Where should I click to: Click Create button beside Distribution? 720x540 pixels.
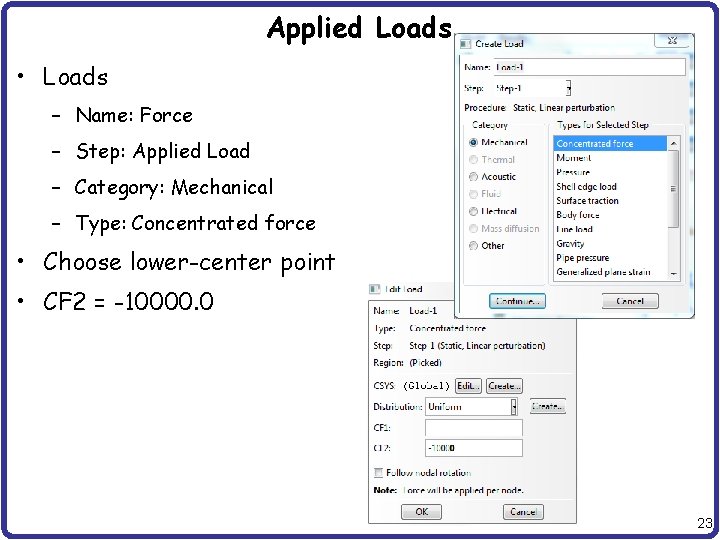click(548, 406)
